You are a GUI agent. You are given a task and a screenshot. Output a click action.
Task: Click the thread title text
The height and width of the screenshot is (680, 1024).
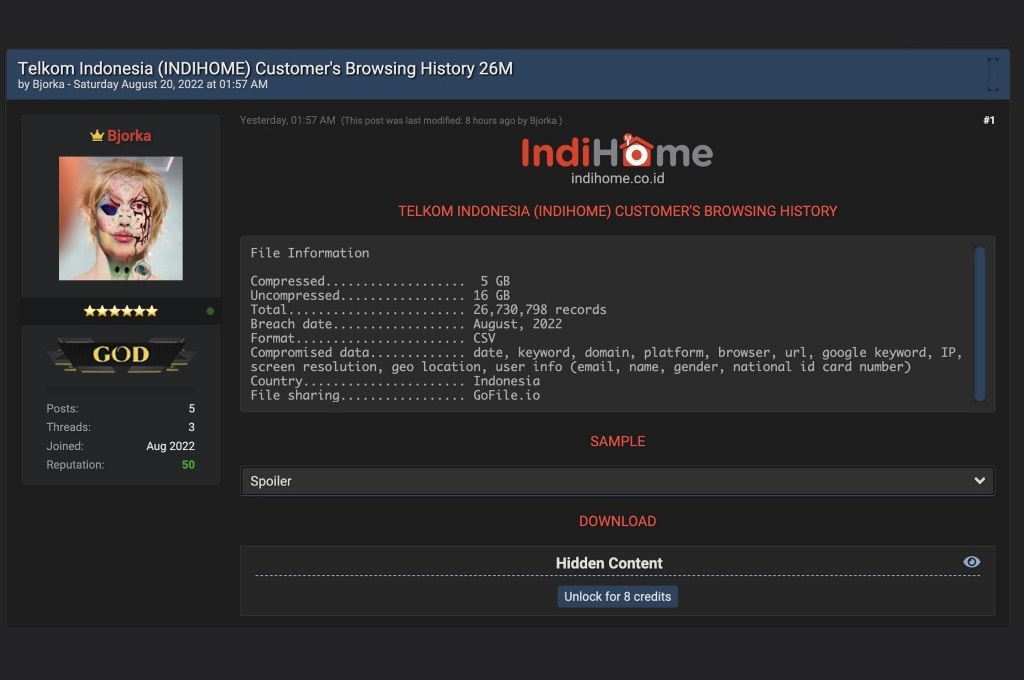click(265, 68)
